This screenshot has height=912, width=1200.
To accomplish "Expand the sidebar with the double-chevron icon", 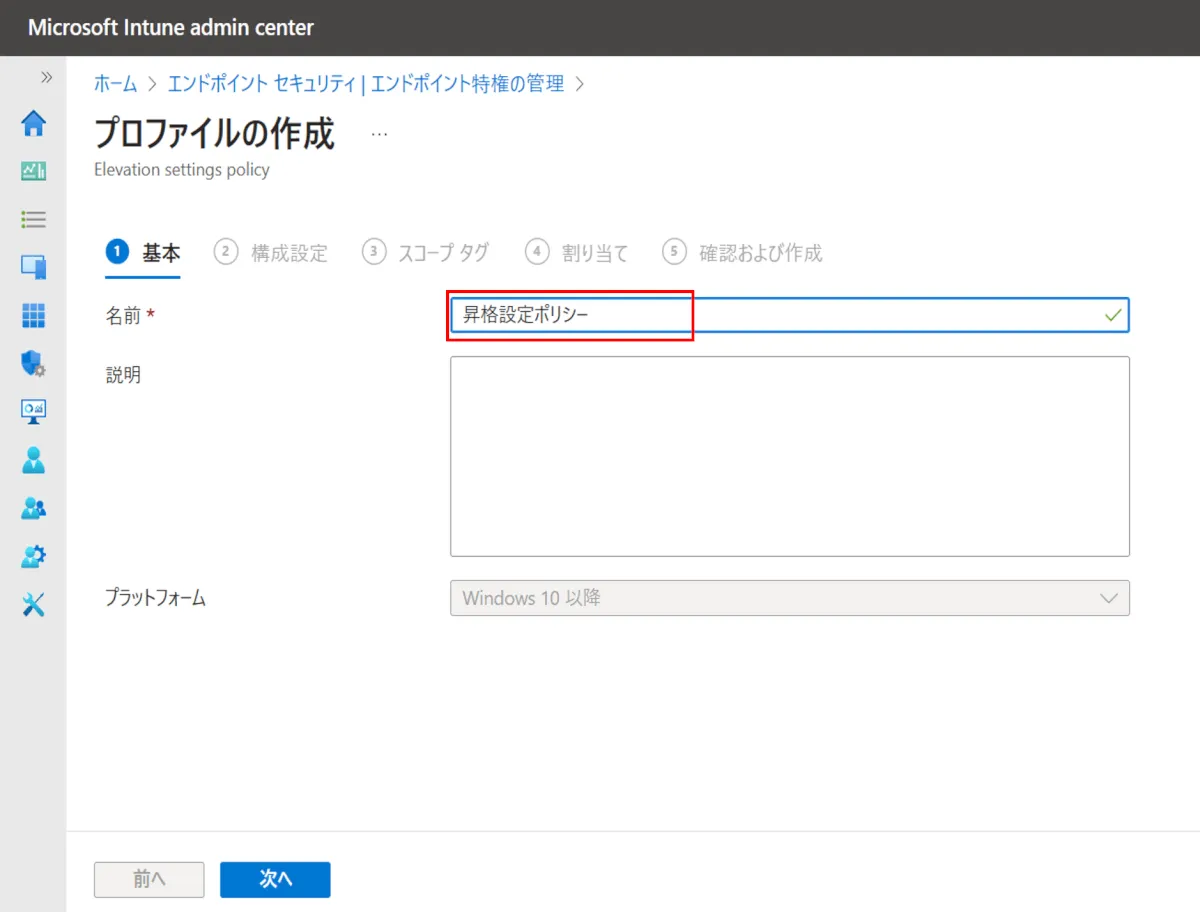I will pos(46,77).
